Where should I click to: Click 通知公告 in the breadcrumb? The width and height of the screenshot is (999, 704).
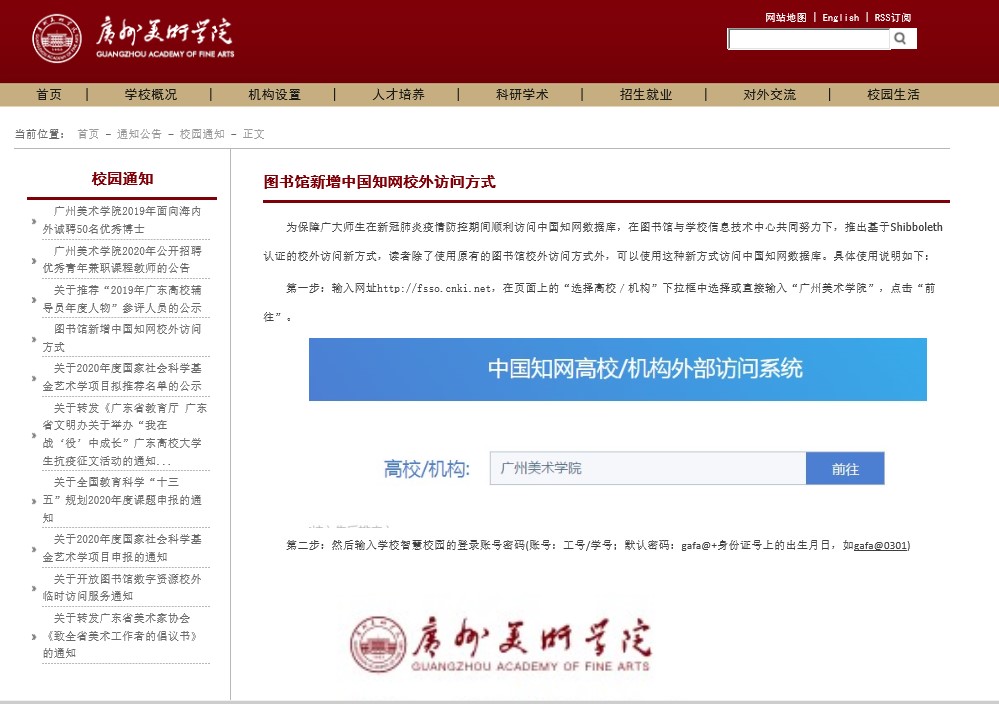[x=139, y=134]
